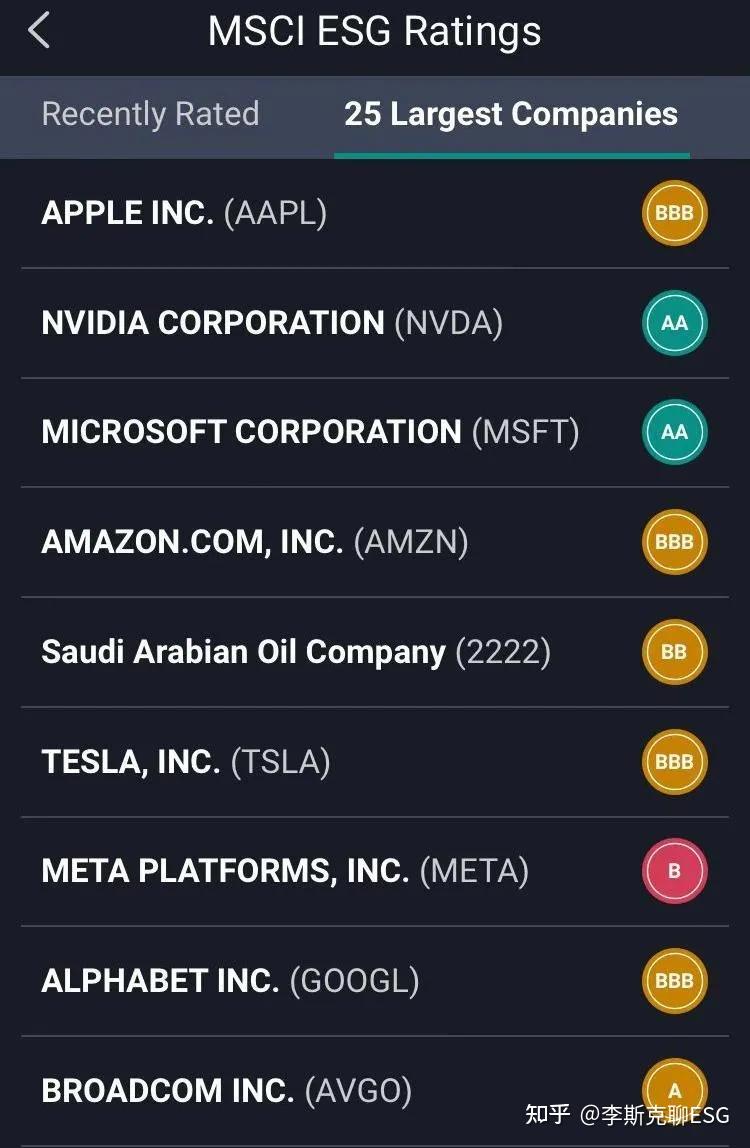
Task: Select META PLATFORMS, INC. (META)
Action: click(x=285, y=871)
